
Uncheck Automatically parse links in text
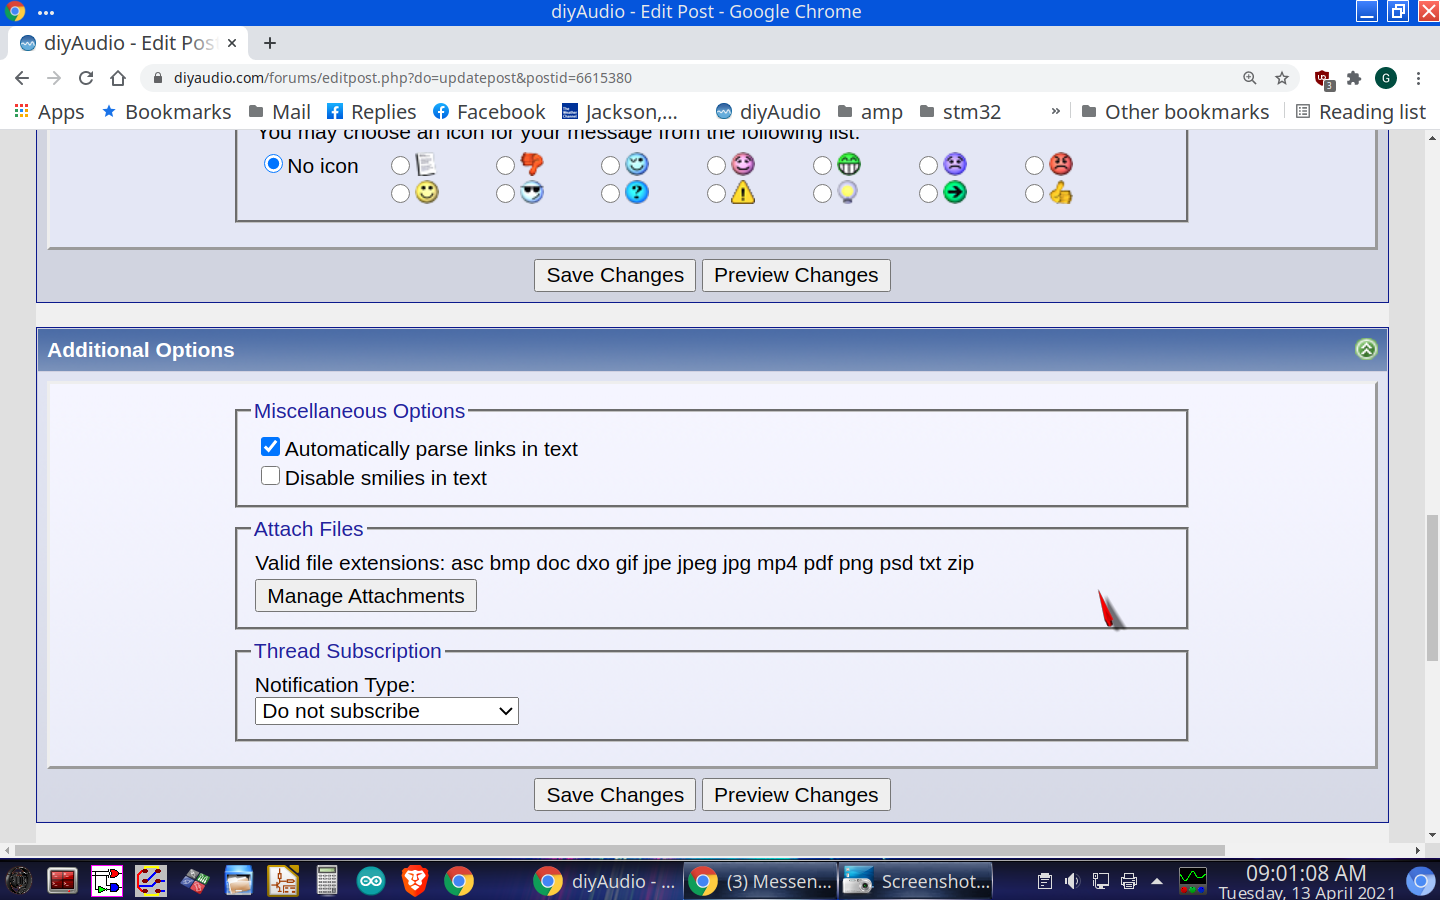[x=270, y=447]
